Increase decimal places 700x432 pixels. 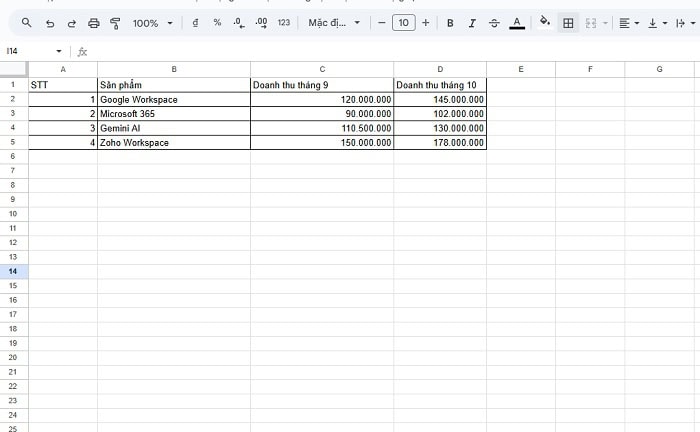tap(261, 23)
